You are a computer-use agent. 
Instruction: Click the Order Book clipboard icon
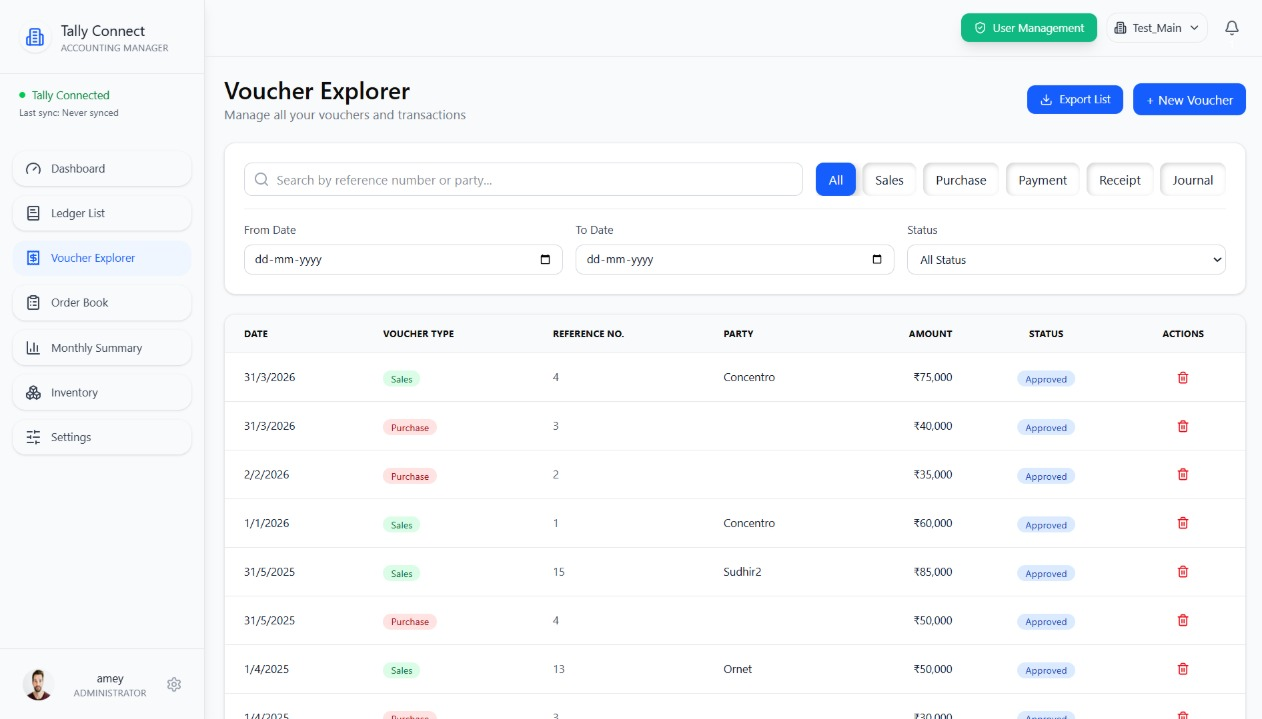33,302
